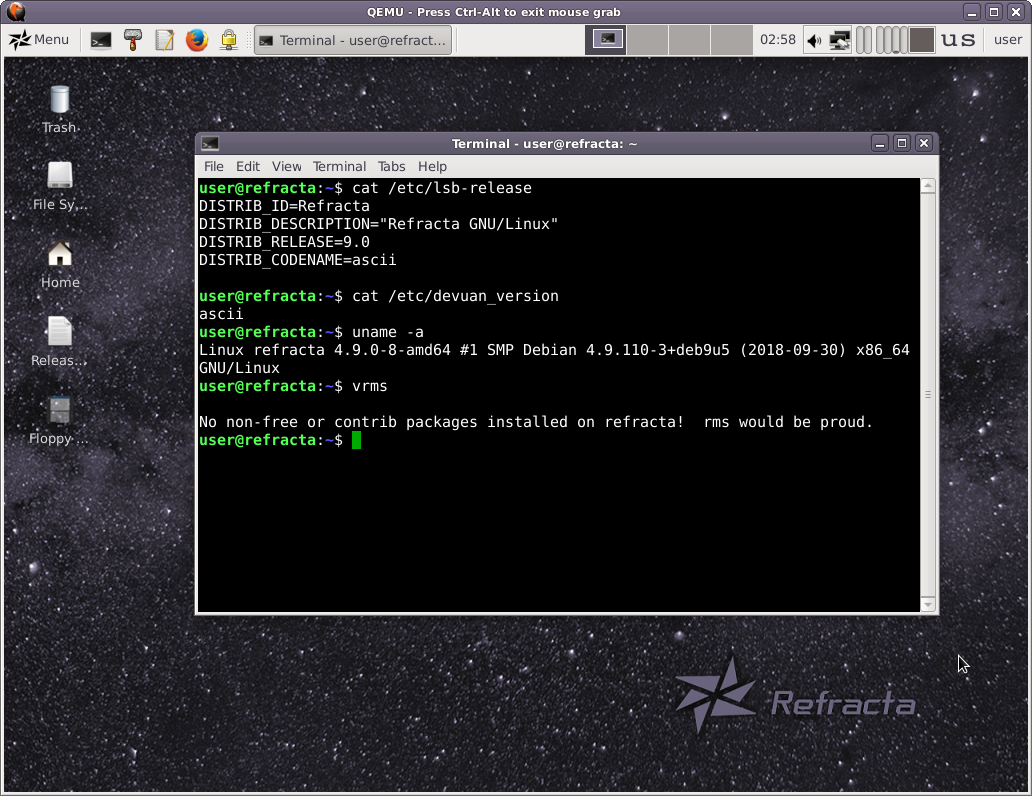
Task: Click the 'uname -a' command text
Action: pos(388,332)
